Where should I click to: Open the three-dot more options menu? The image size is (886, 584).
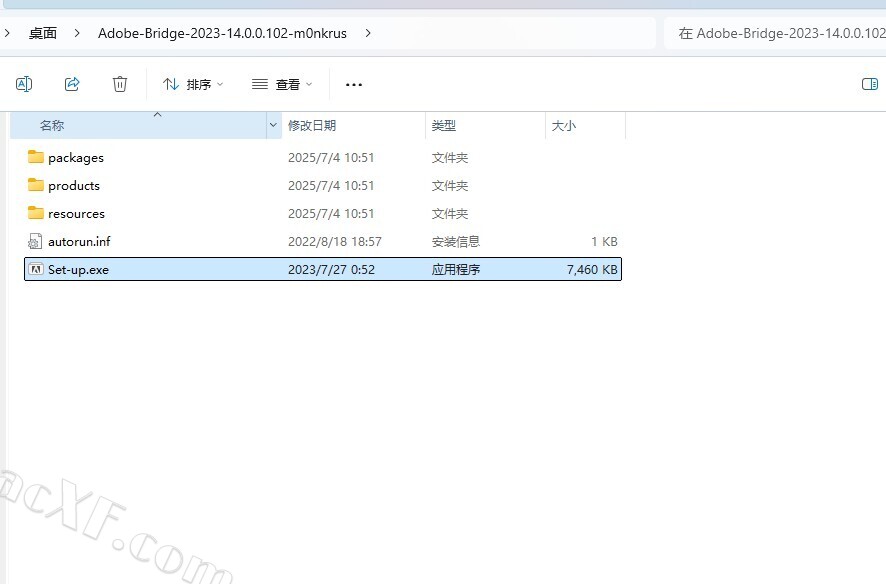pos(354,85)
